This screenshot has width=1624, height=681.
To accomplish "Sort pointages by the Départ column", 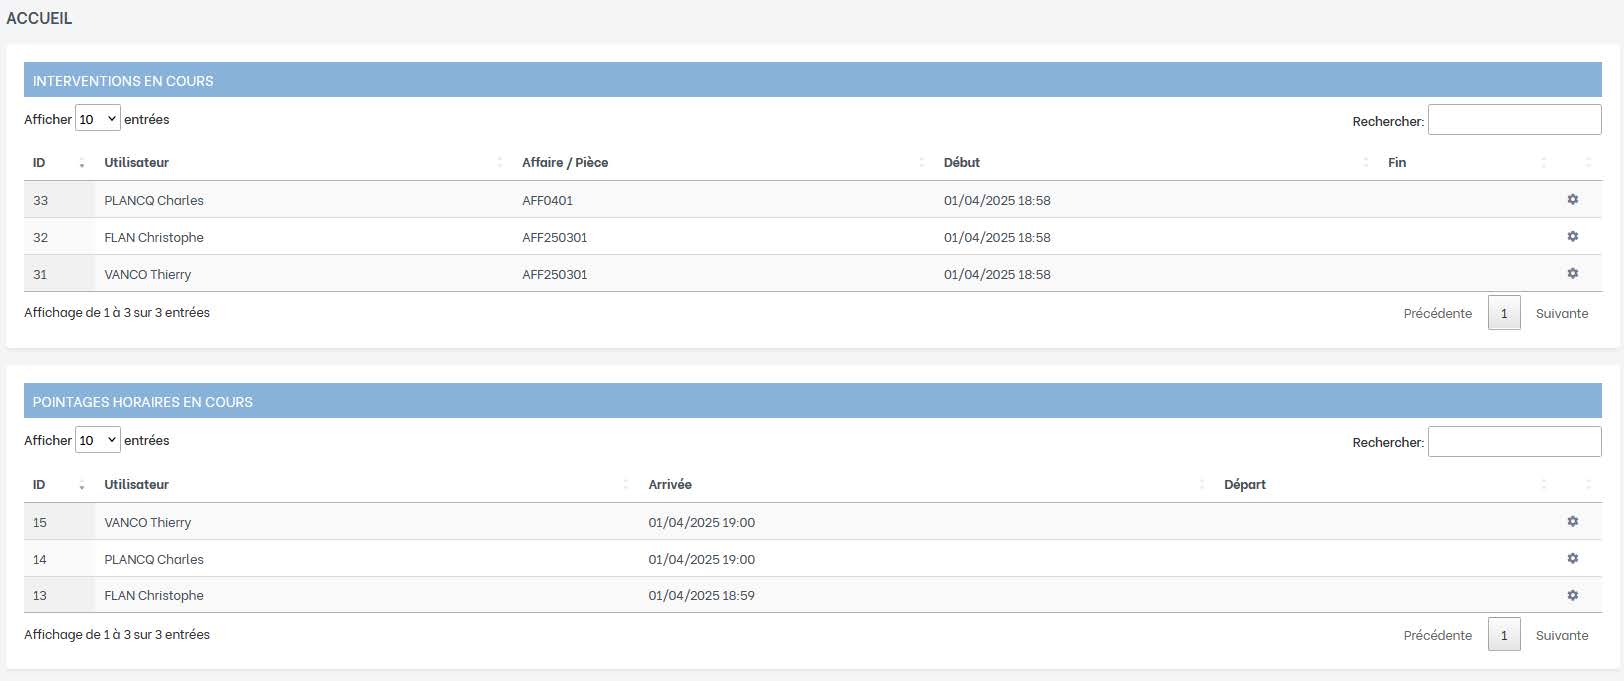I will pos(1385,484).
